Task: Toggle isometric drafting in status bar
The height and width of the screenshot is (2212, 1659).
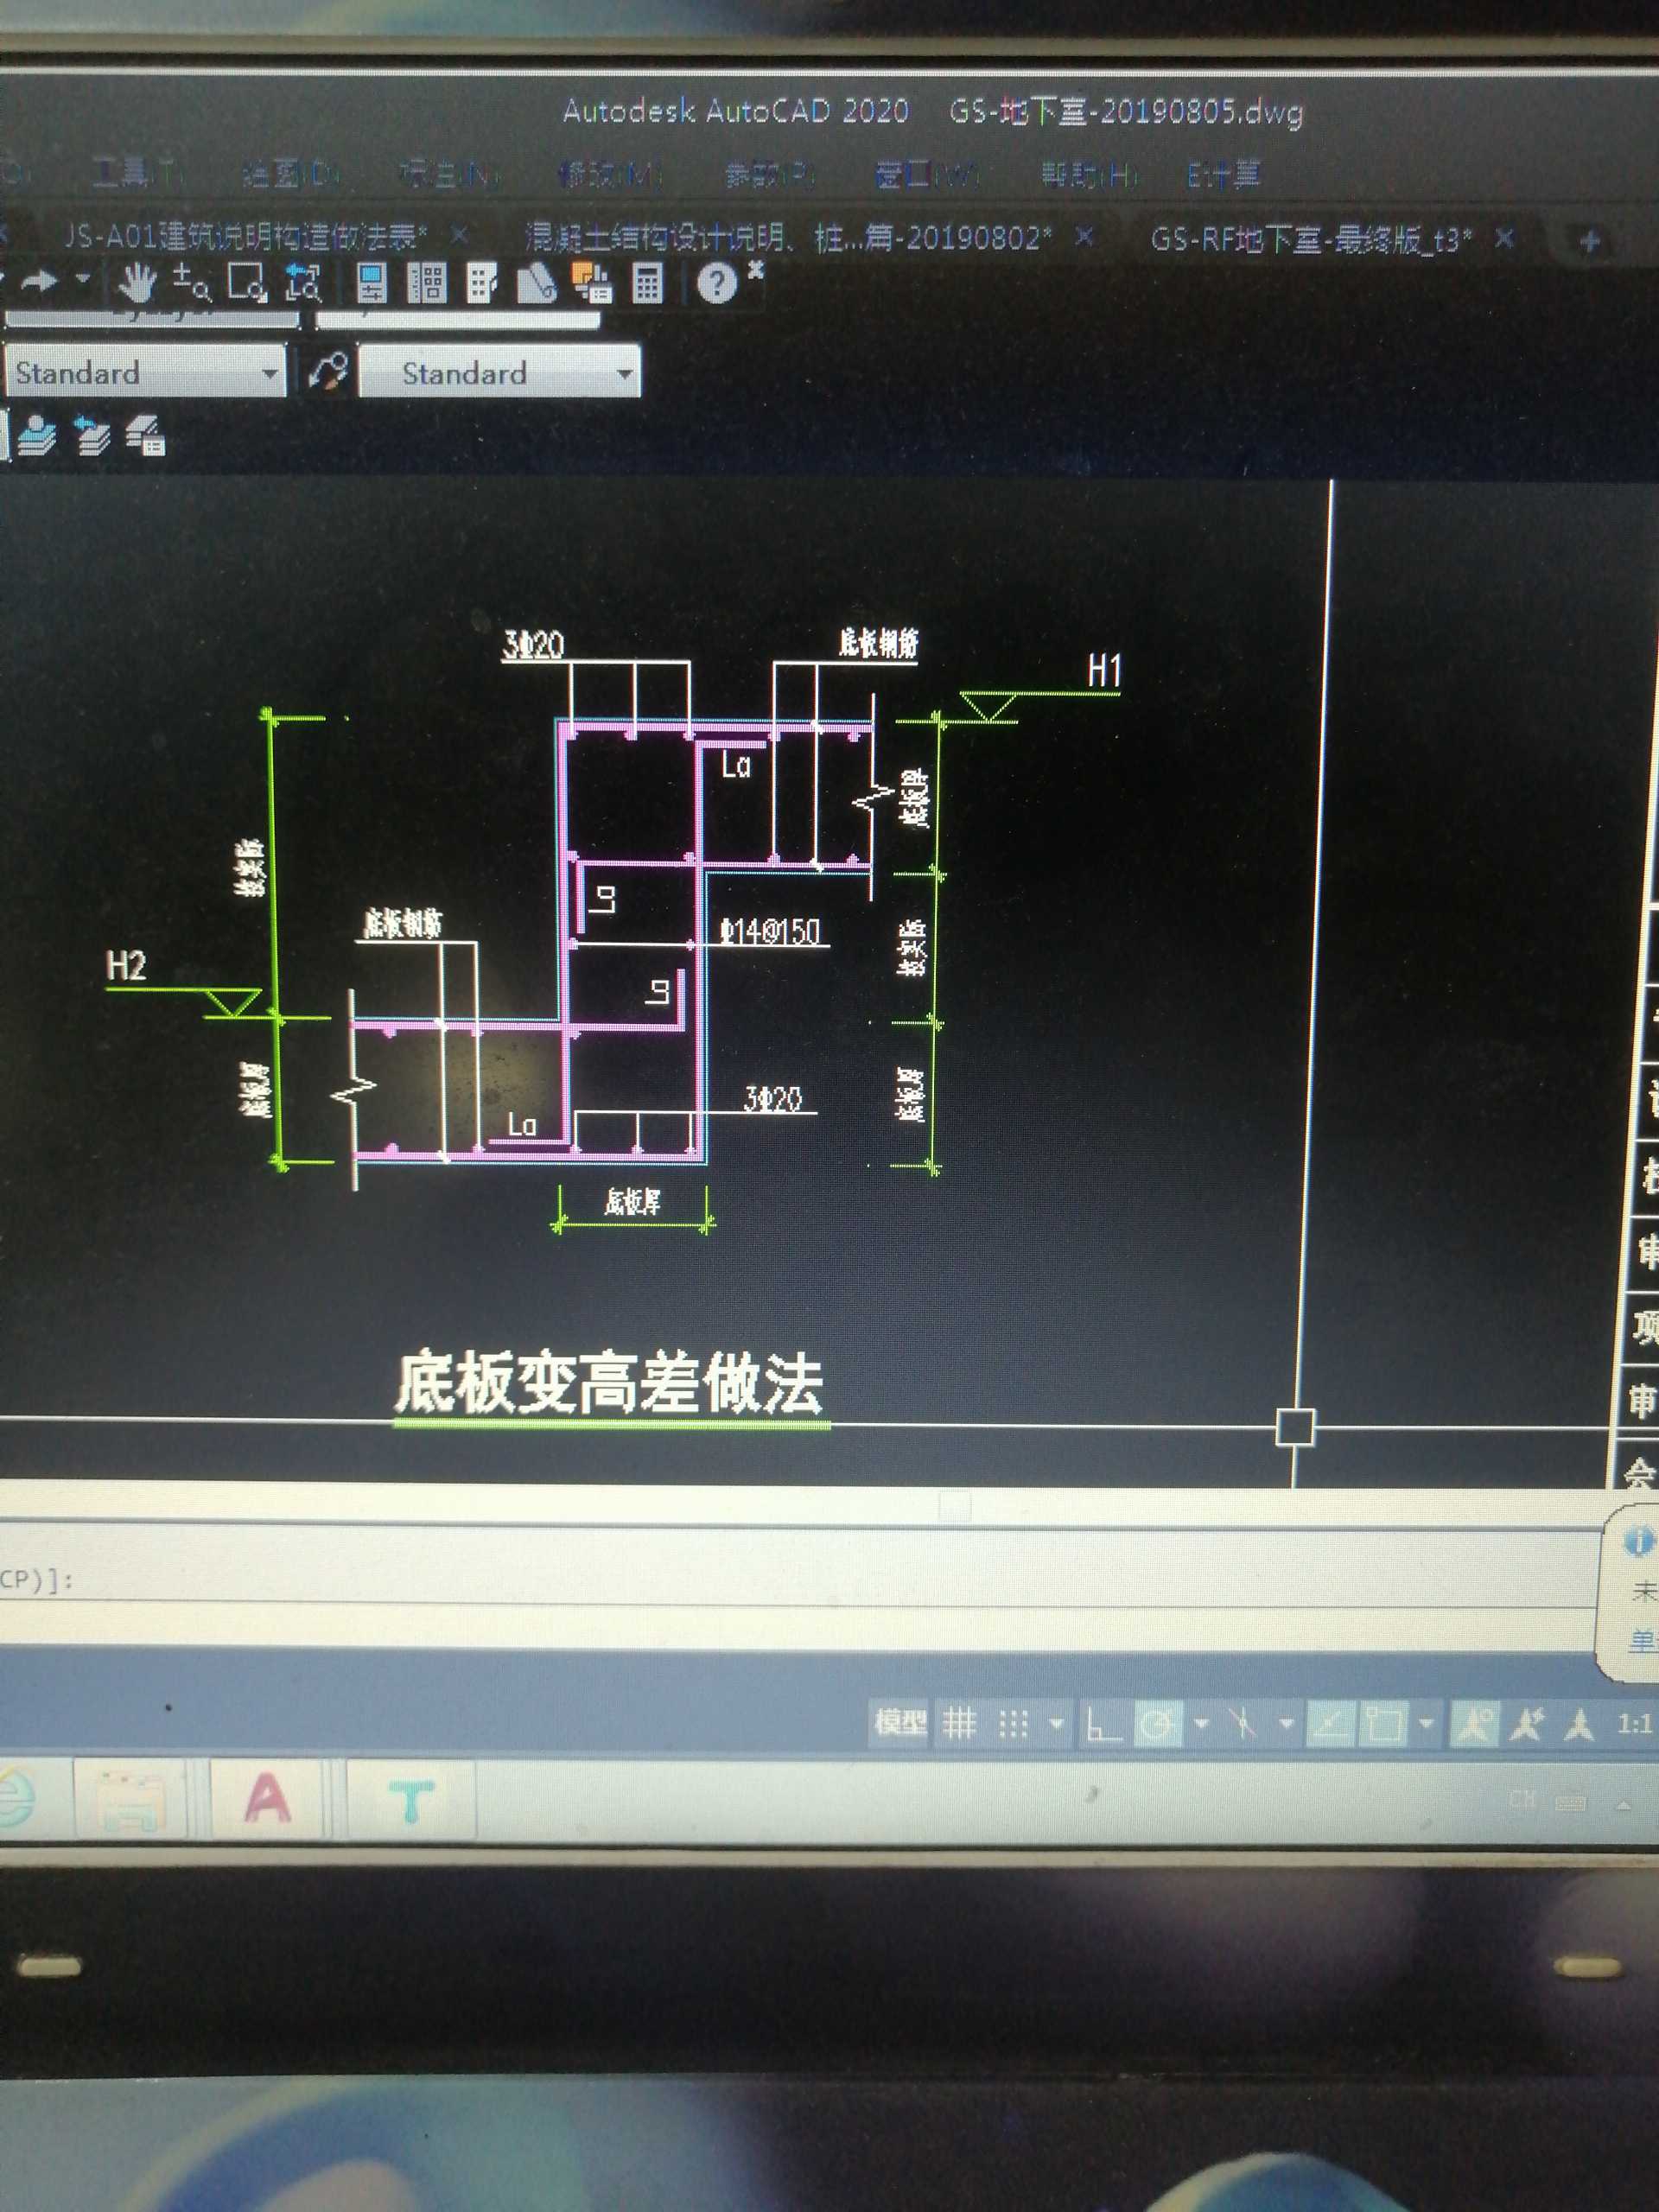Action: point(1243,1724)
